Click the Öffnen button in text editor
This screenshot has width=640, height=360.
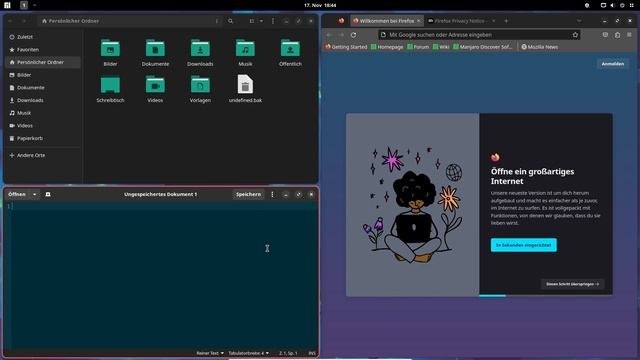[x=17, y=194]
